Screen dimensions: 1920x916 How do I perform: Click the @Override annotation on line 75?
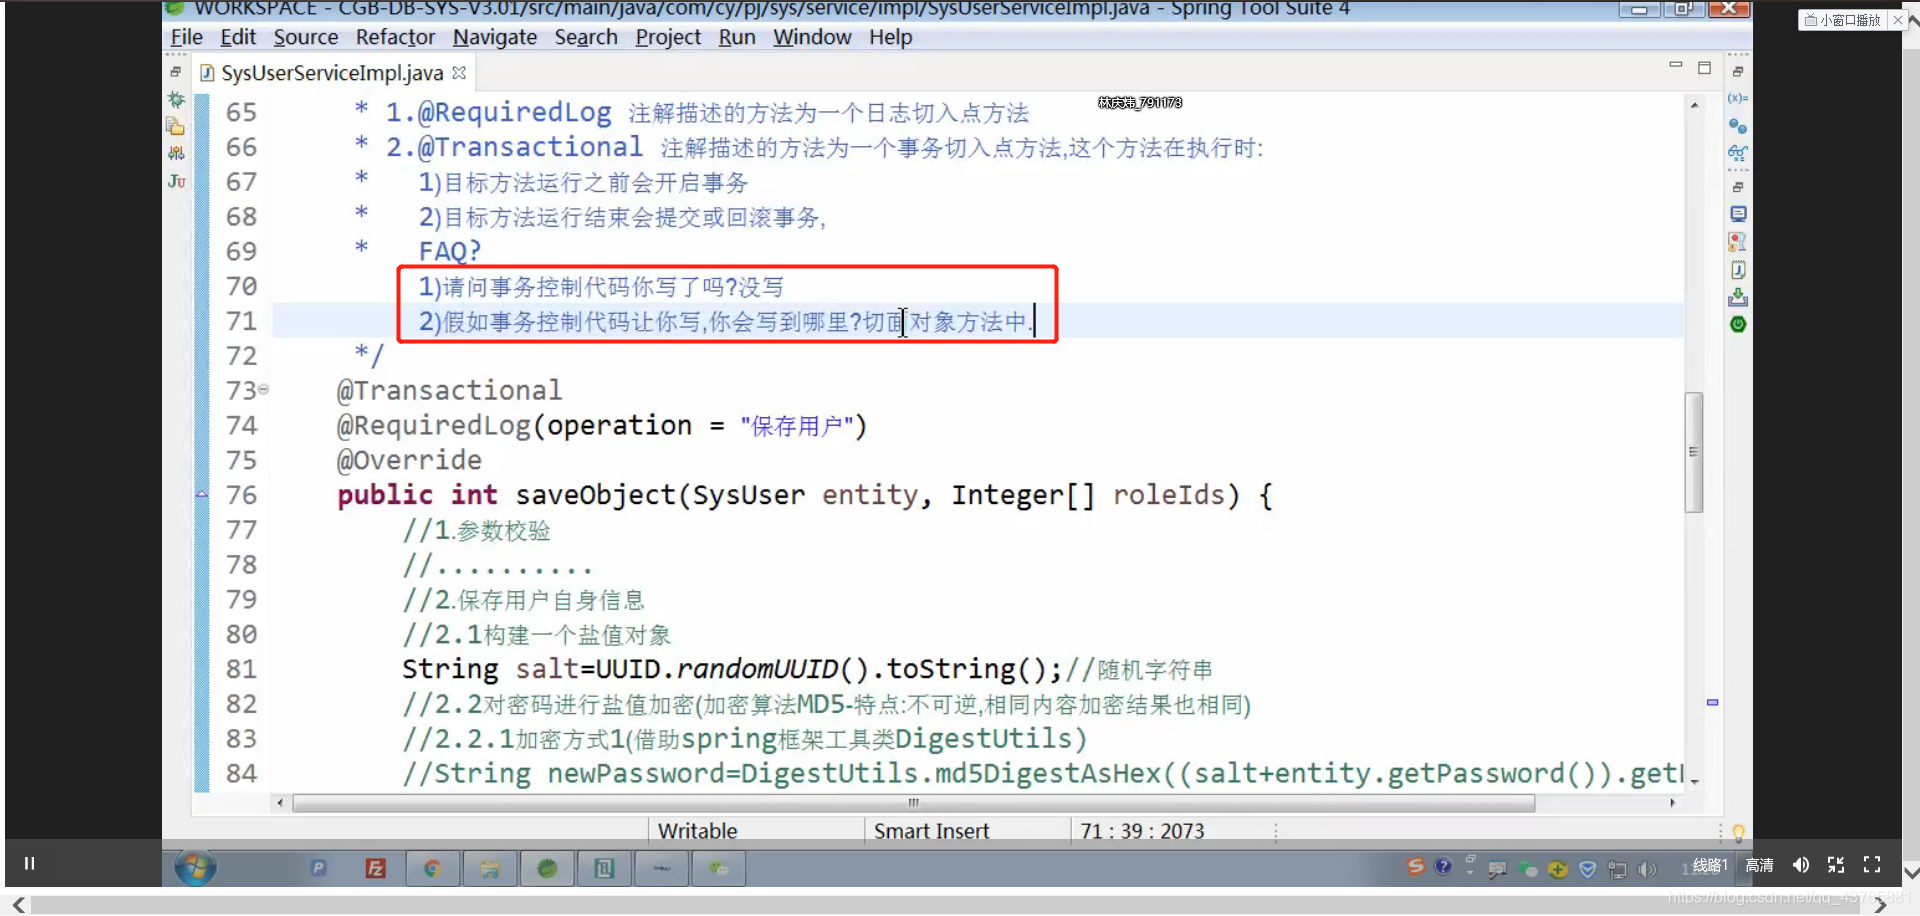point(409,460)
